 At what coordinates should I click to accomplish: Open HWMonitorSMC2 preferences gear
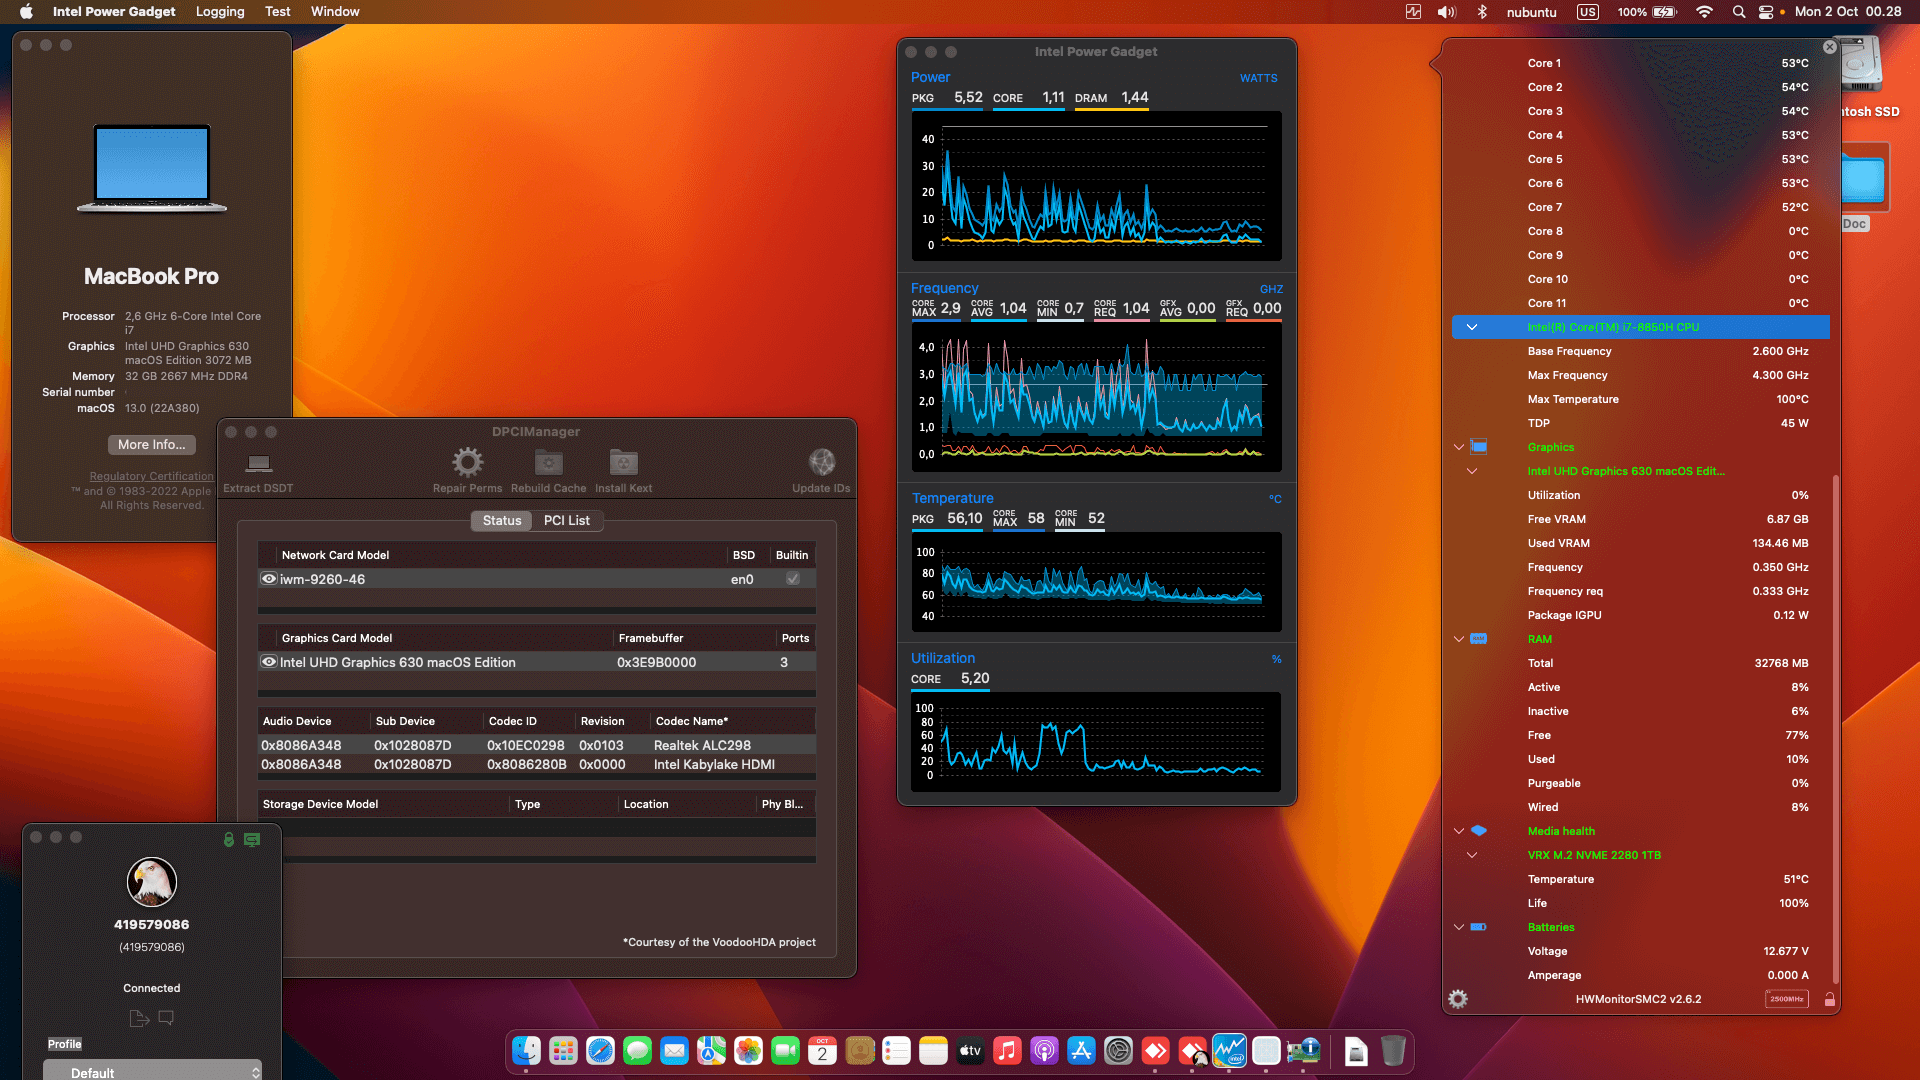[x=1458, y=998]
